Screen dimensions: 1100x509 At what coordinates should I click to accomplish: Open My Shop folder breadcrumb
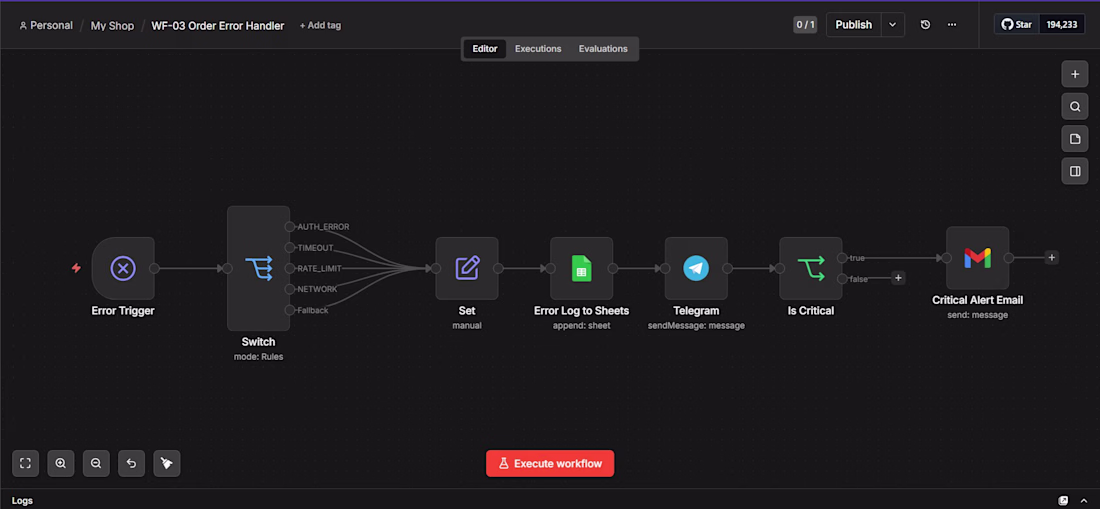[112, 25]
